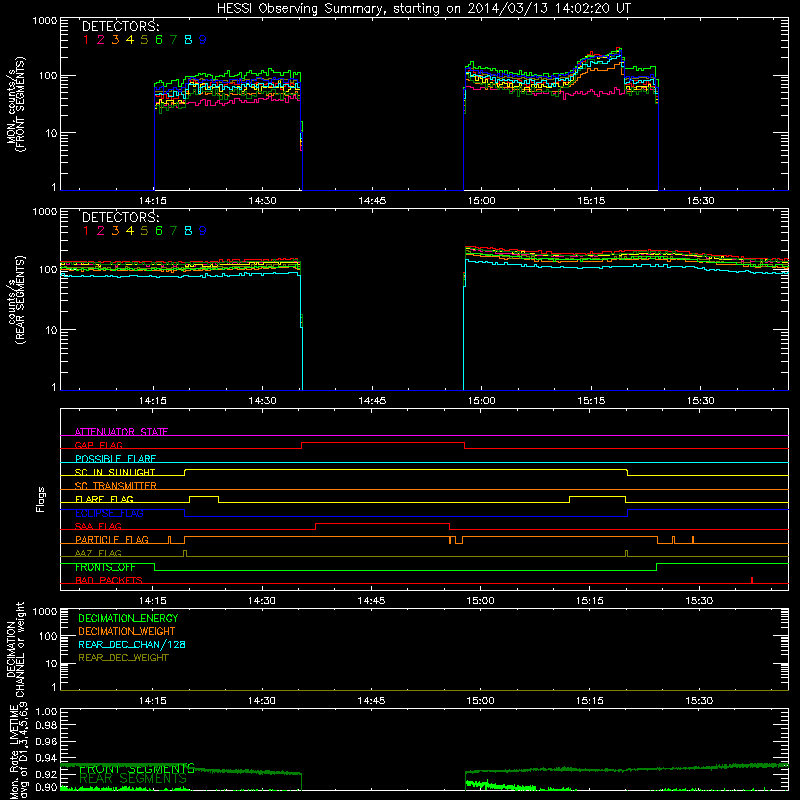The image size is (800, 800).
Task: Click yellow detector number 4 in rear segments legend
Action: point(130,231)
